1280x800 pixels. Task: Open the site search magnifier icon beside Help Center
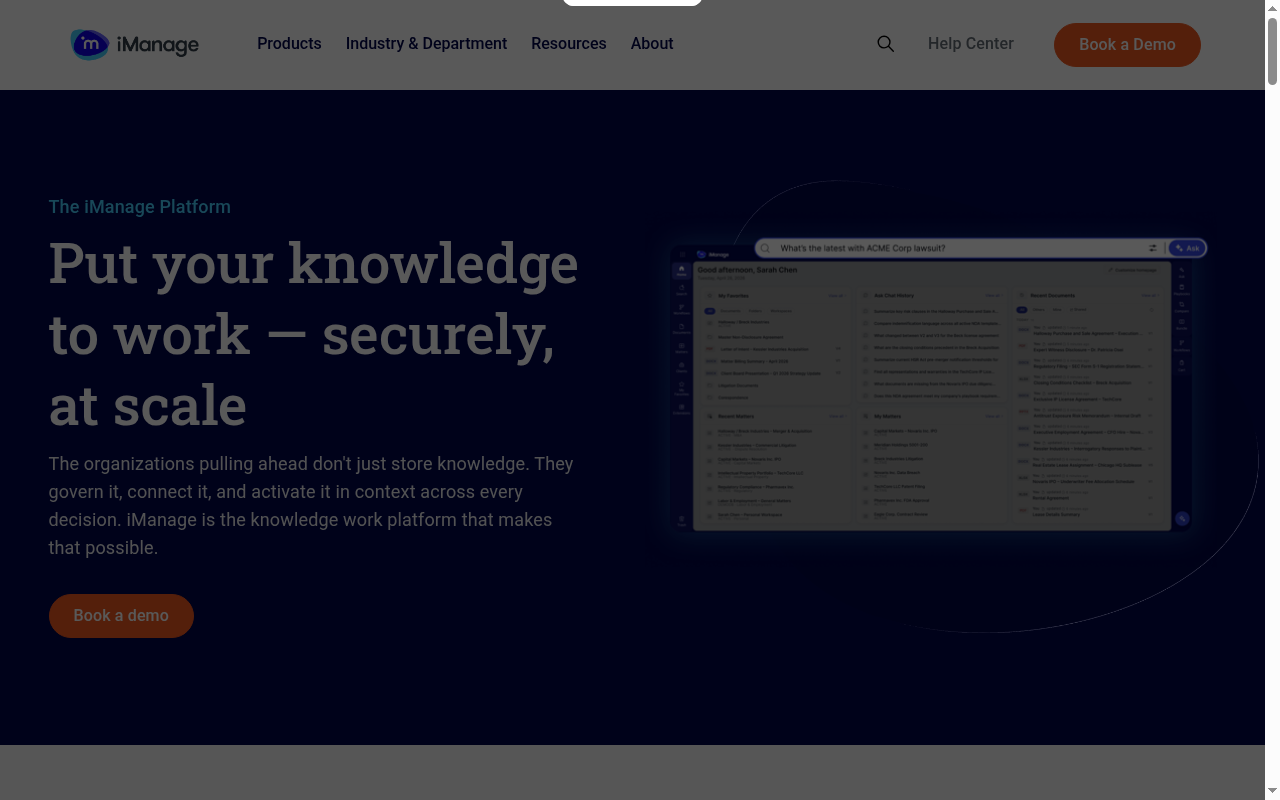click(886, 44)
